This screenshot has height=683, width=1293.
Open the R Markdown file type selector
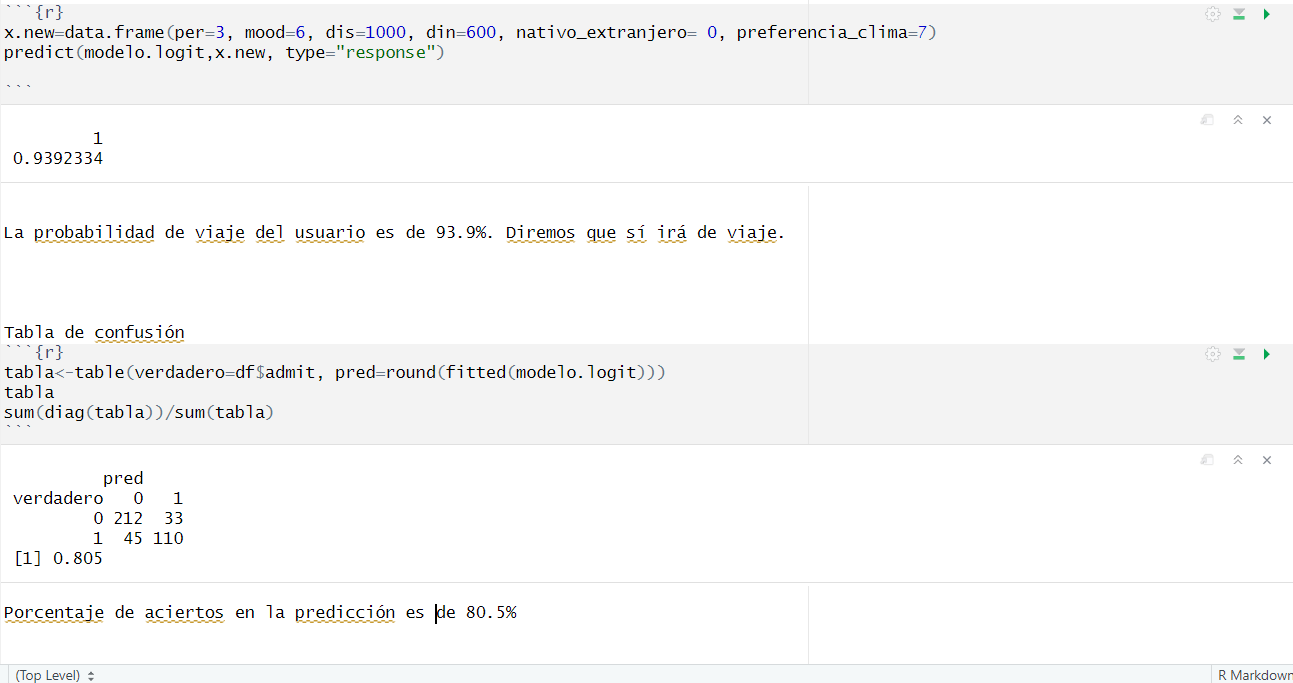click(x=1254, y=675)
